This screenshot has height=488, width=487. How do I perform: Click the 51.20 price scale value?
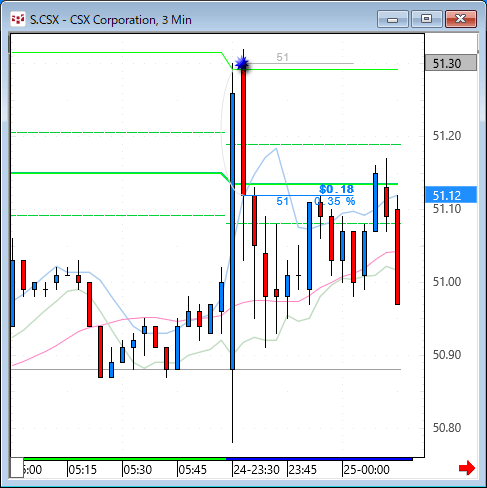point(447,136)
